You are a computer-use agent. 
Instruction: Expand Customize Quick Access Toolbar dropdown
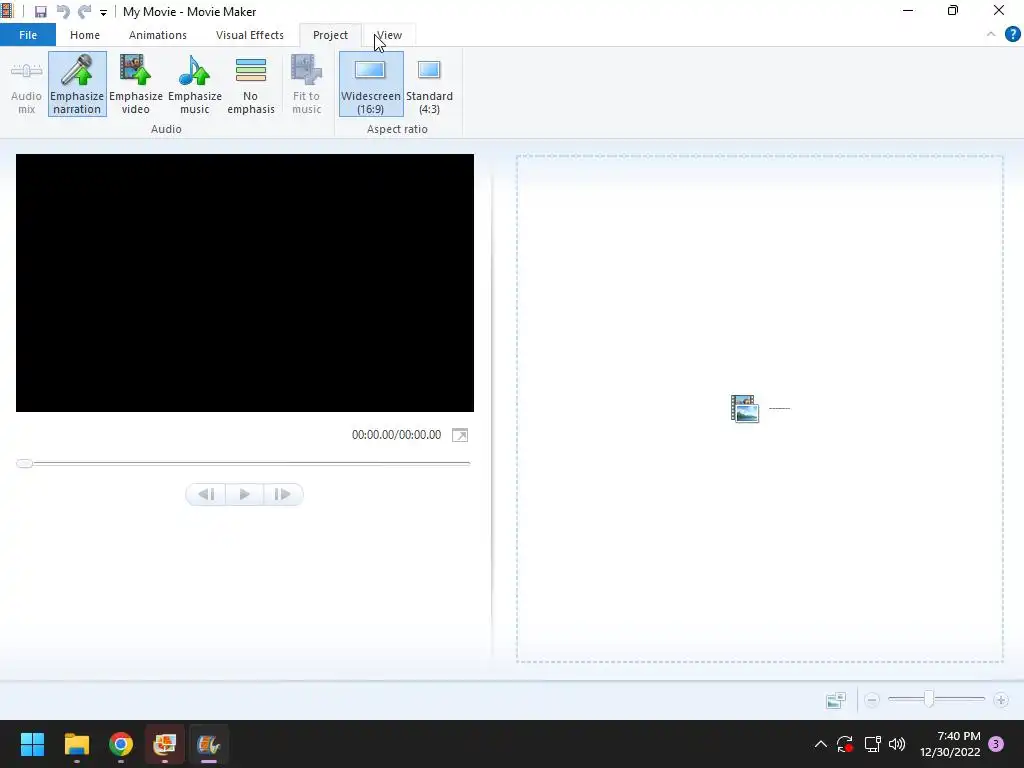pyautogui.click(x=103, y=12)
